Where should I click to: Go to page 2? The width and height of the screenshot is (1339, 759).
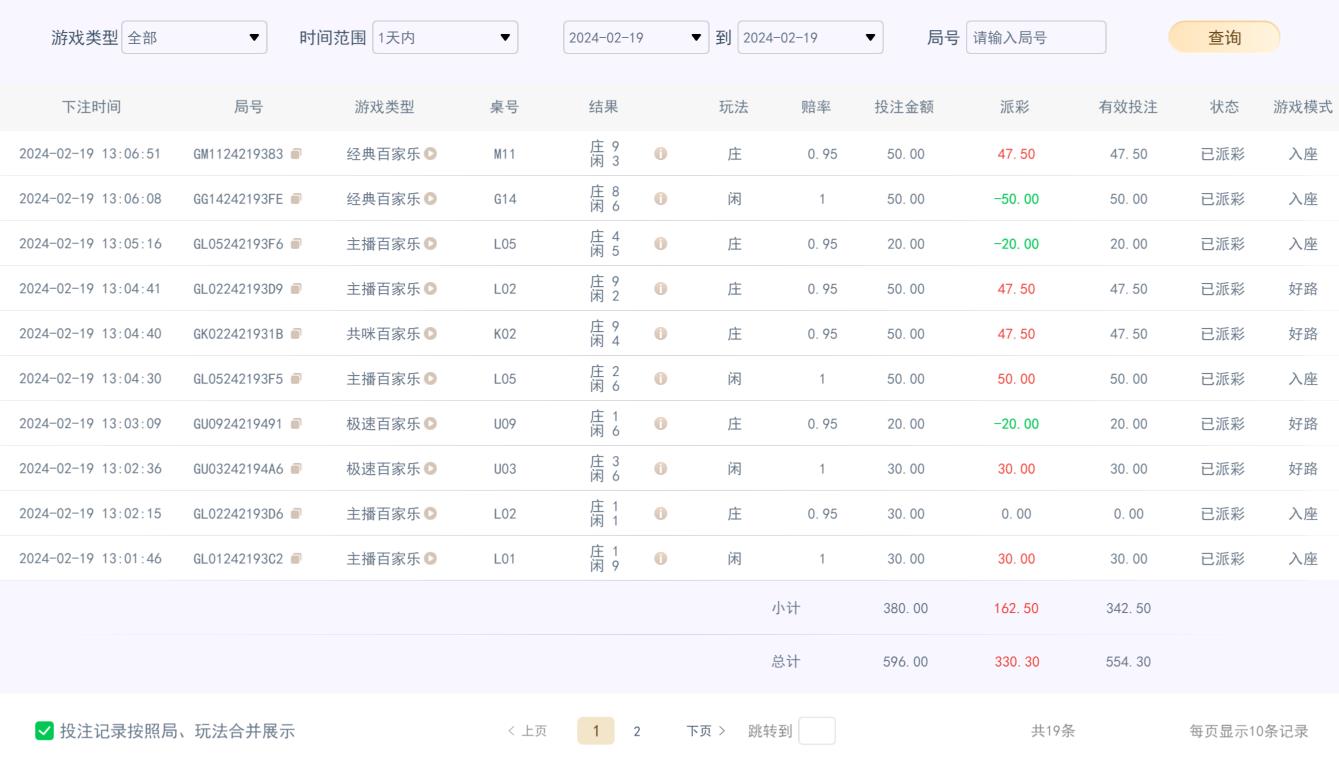(x=637, y=731)
